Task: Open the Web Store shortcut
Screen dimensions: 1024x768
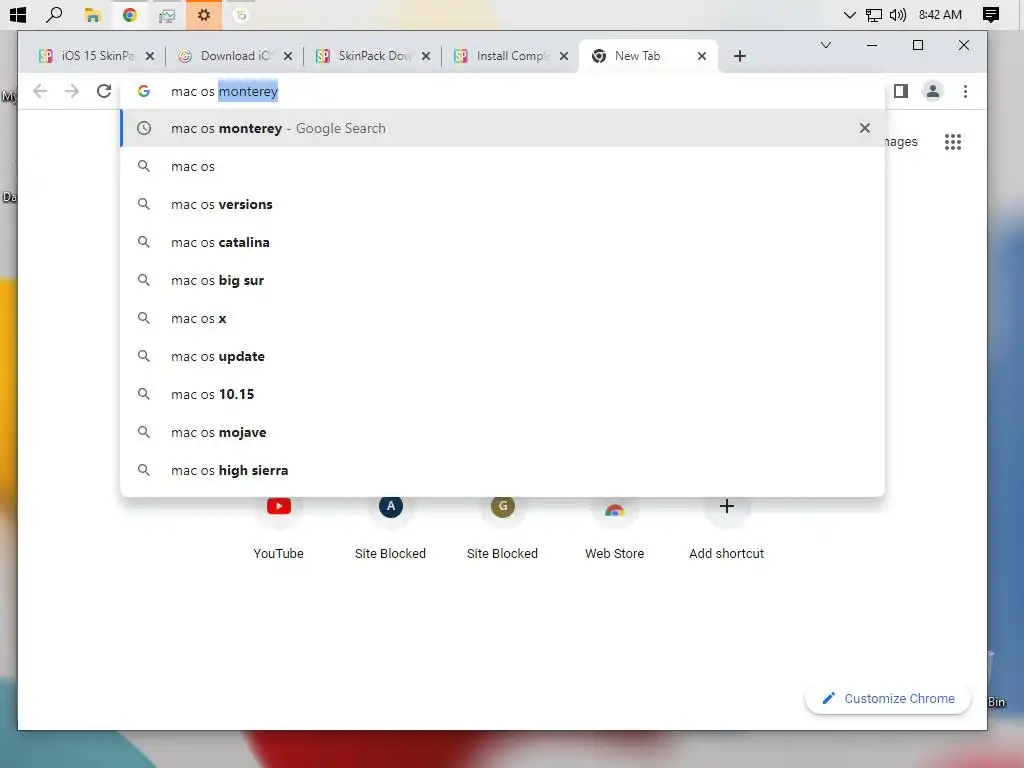Action: pos(615,528)
